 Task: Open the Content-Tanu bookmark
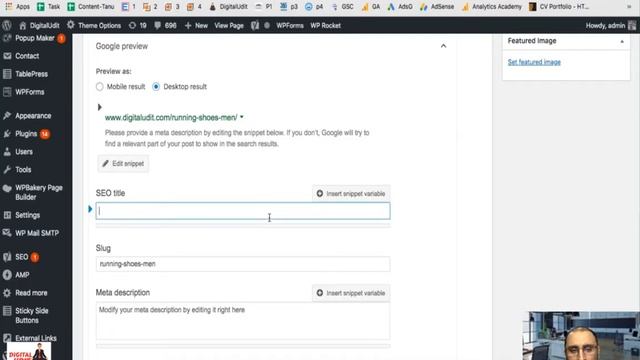(91, 7)
